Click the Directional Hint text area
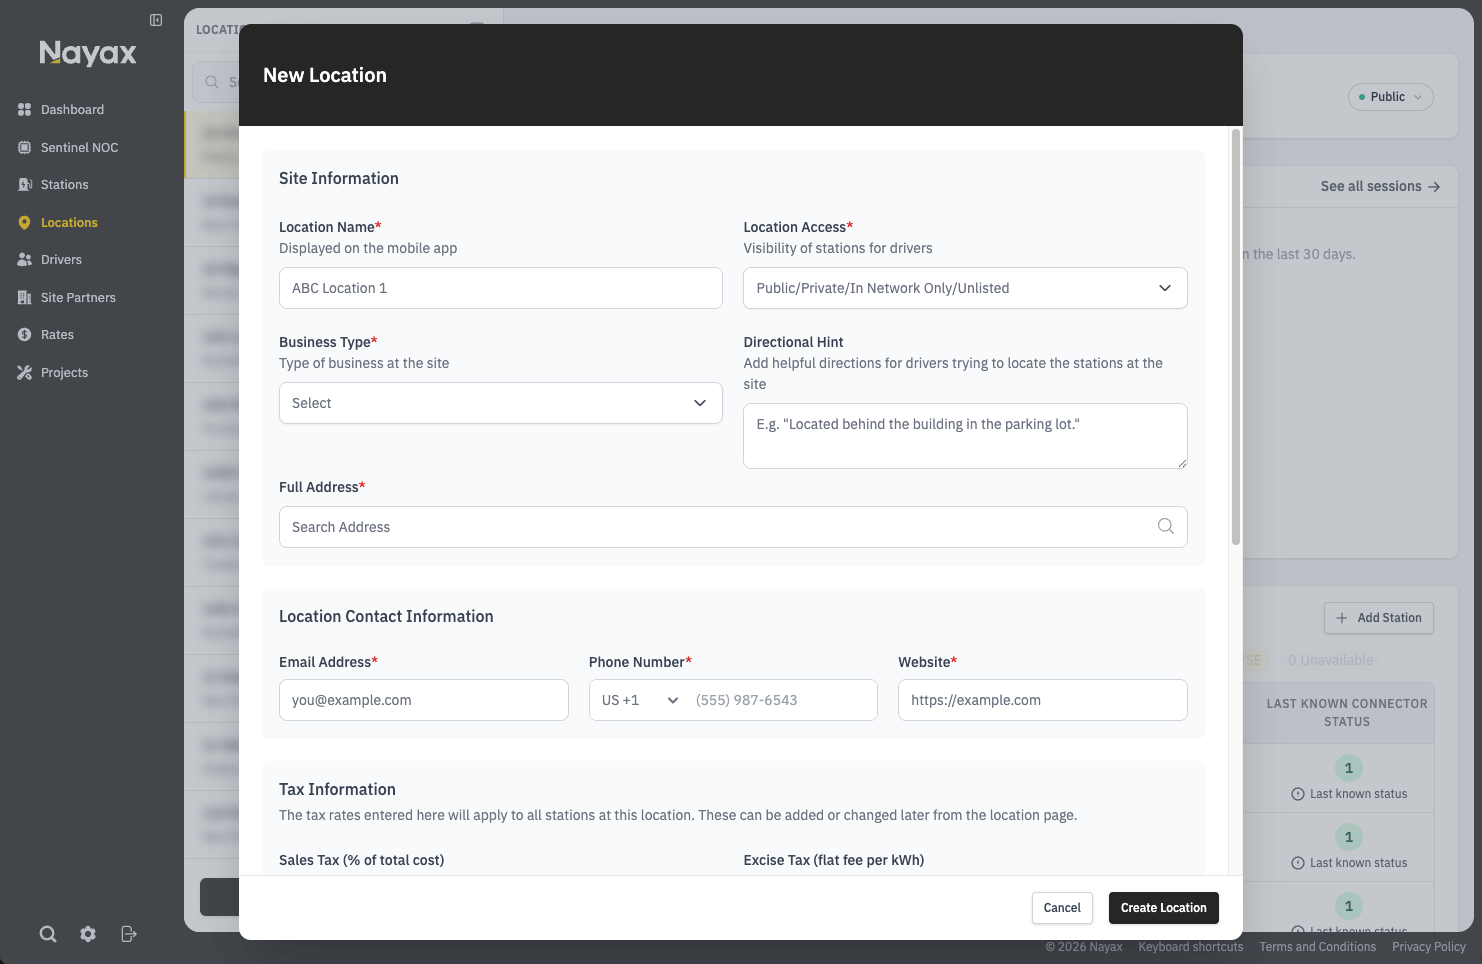Image resolution: width=1482 pixels, height=964 pixels. point(965,436)
